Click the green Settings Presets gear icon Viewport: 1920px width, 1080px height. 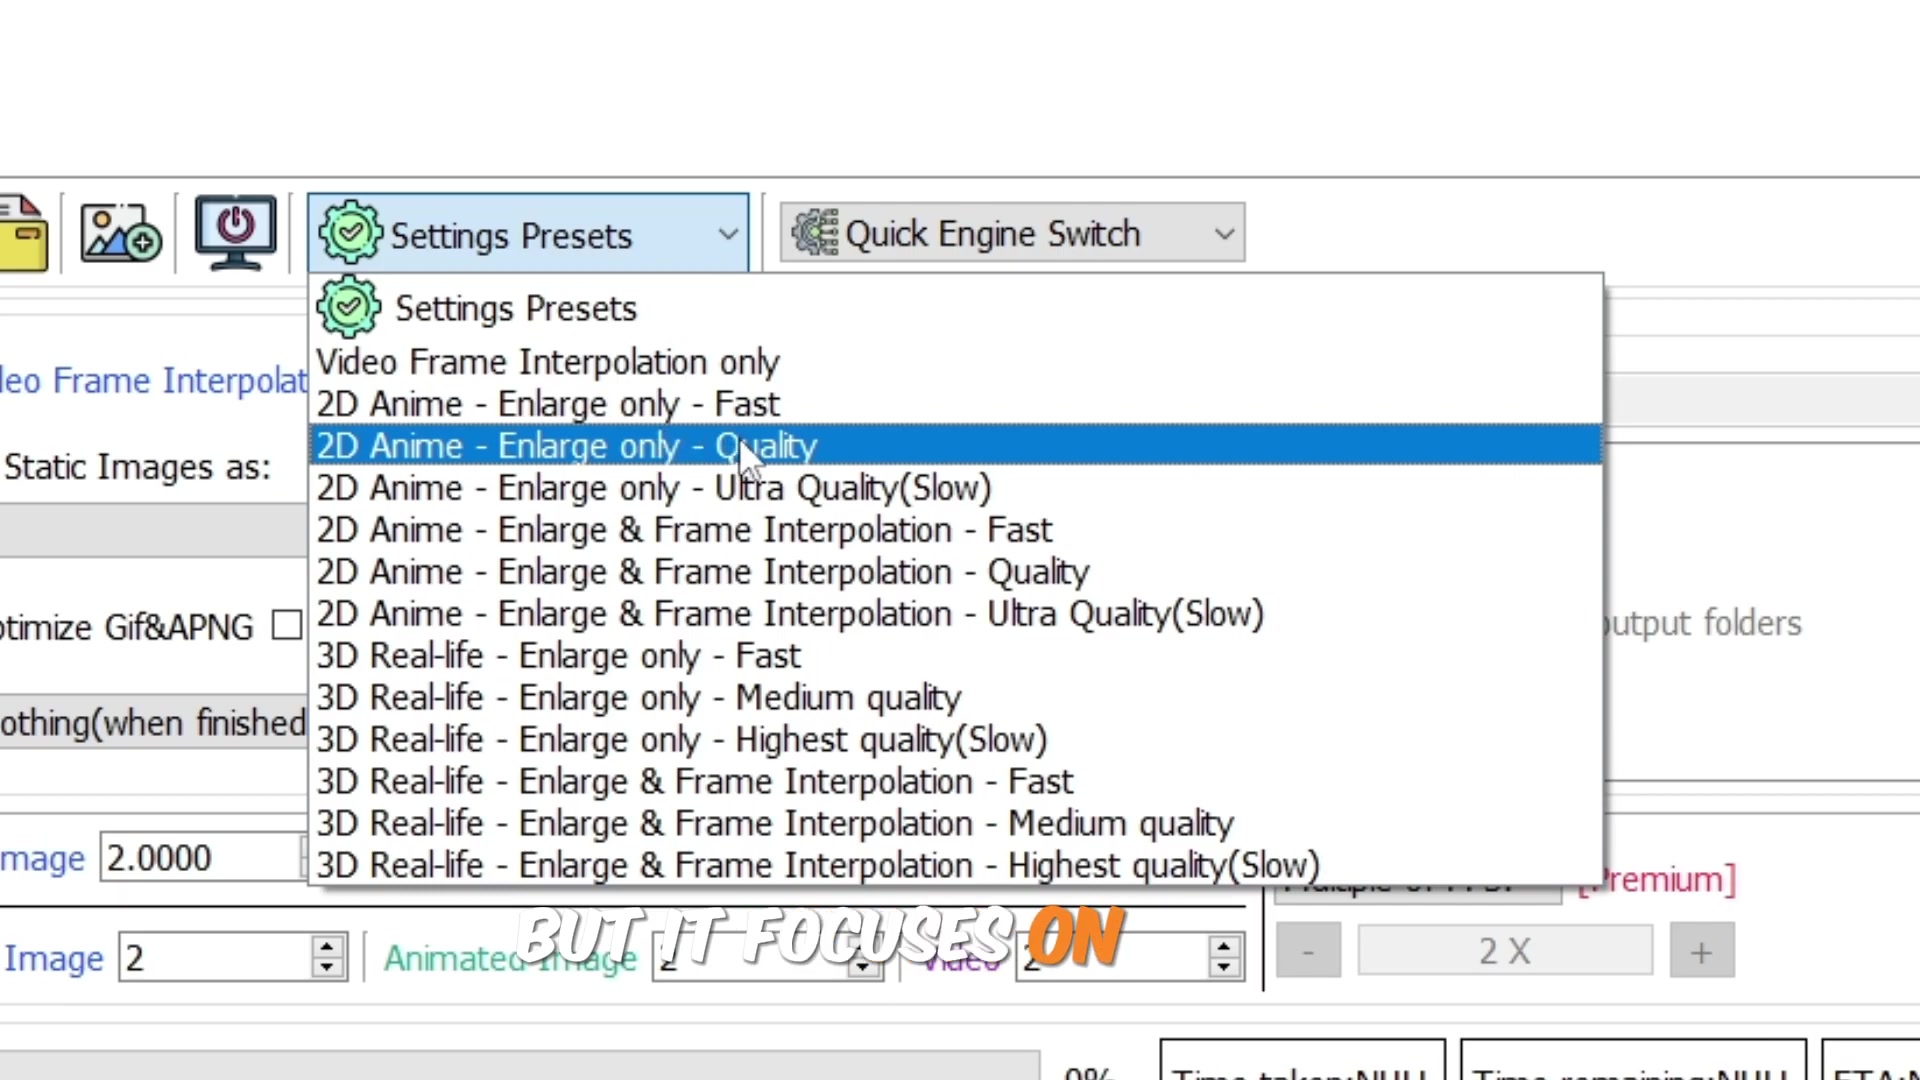point(349,233)
